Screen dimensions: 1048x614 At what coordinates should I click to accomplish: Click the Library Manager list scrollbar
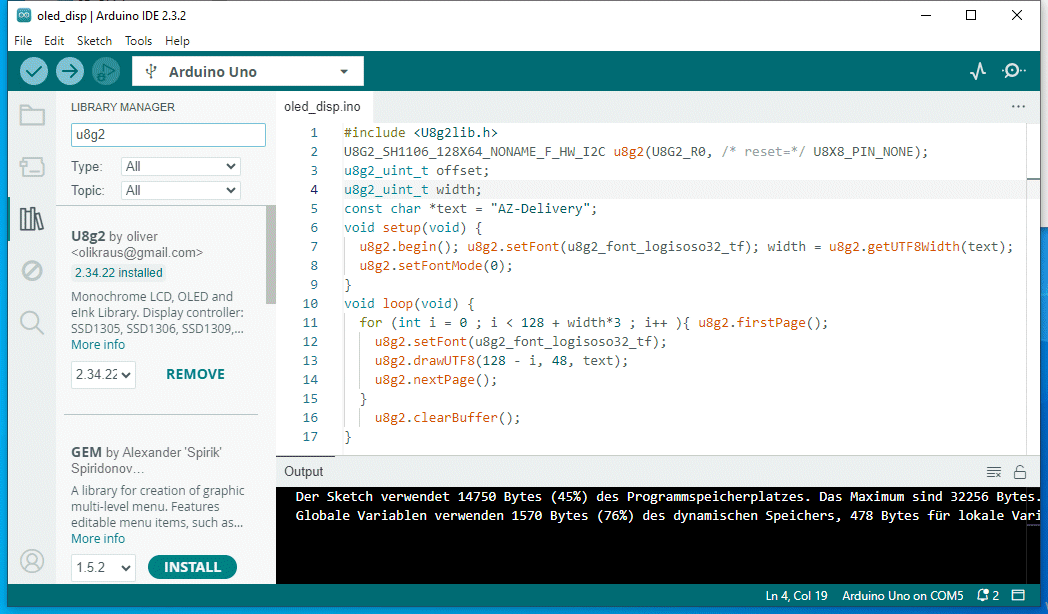tap(271, 255)
